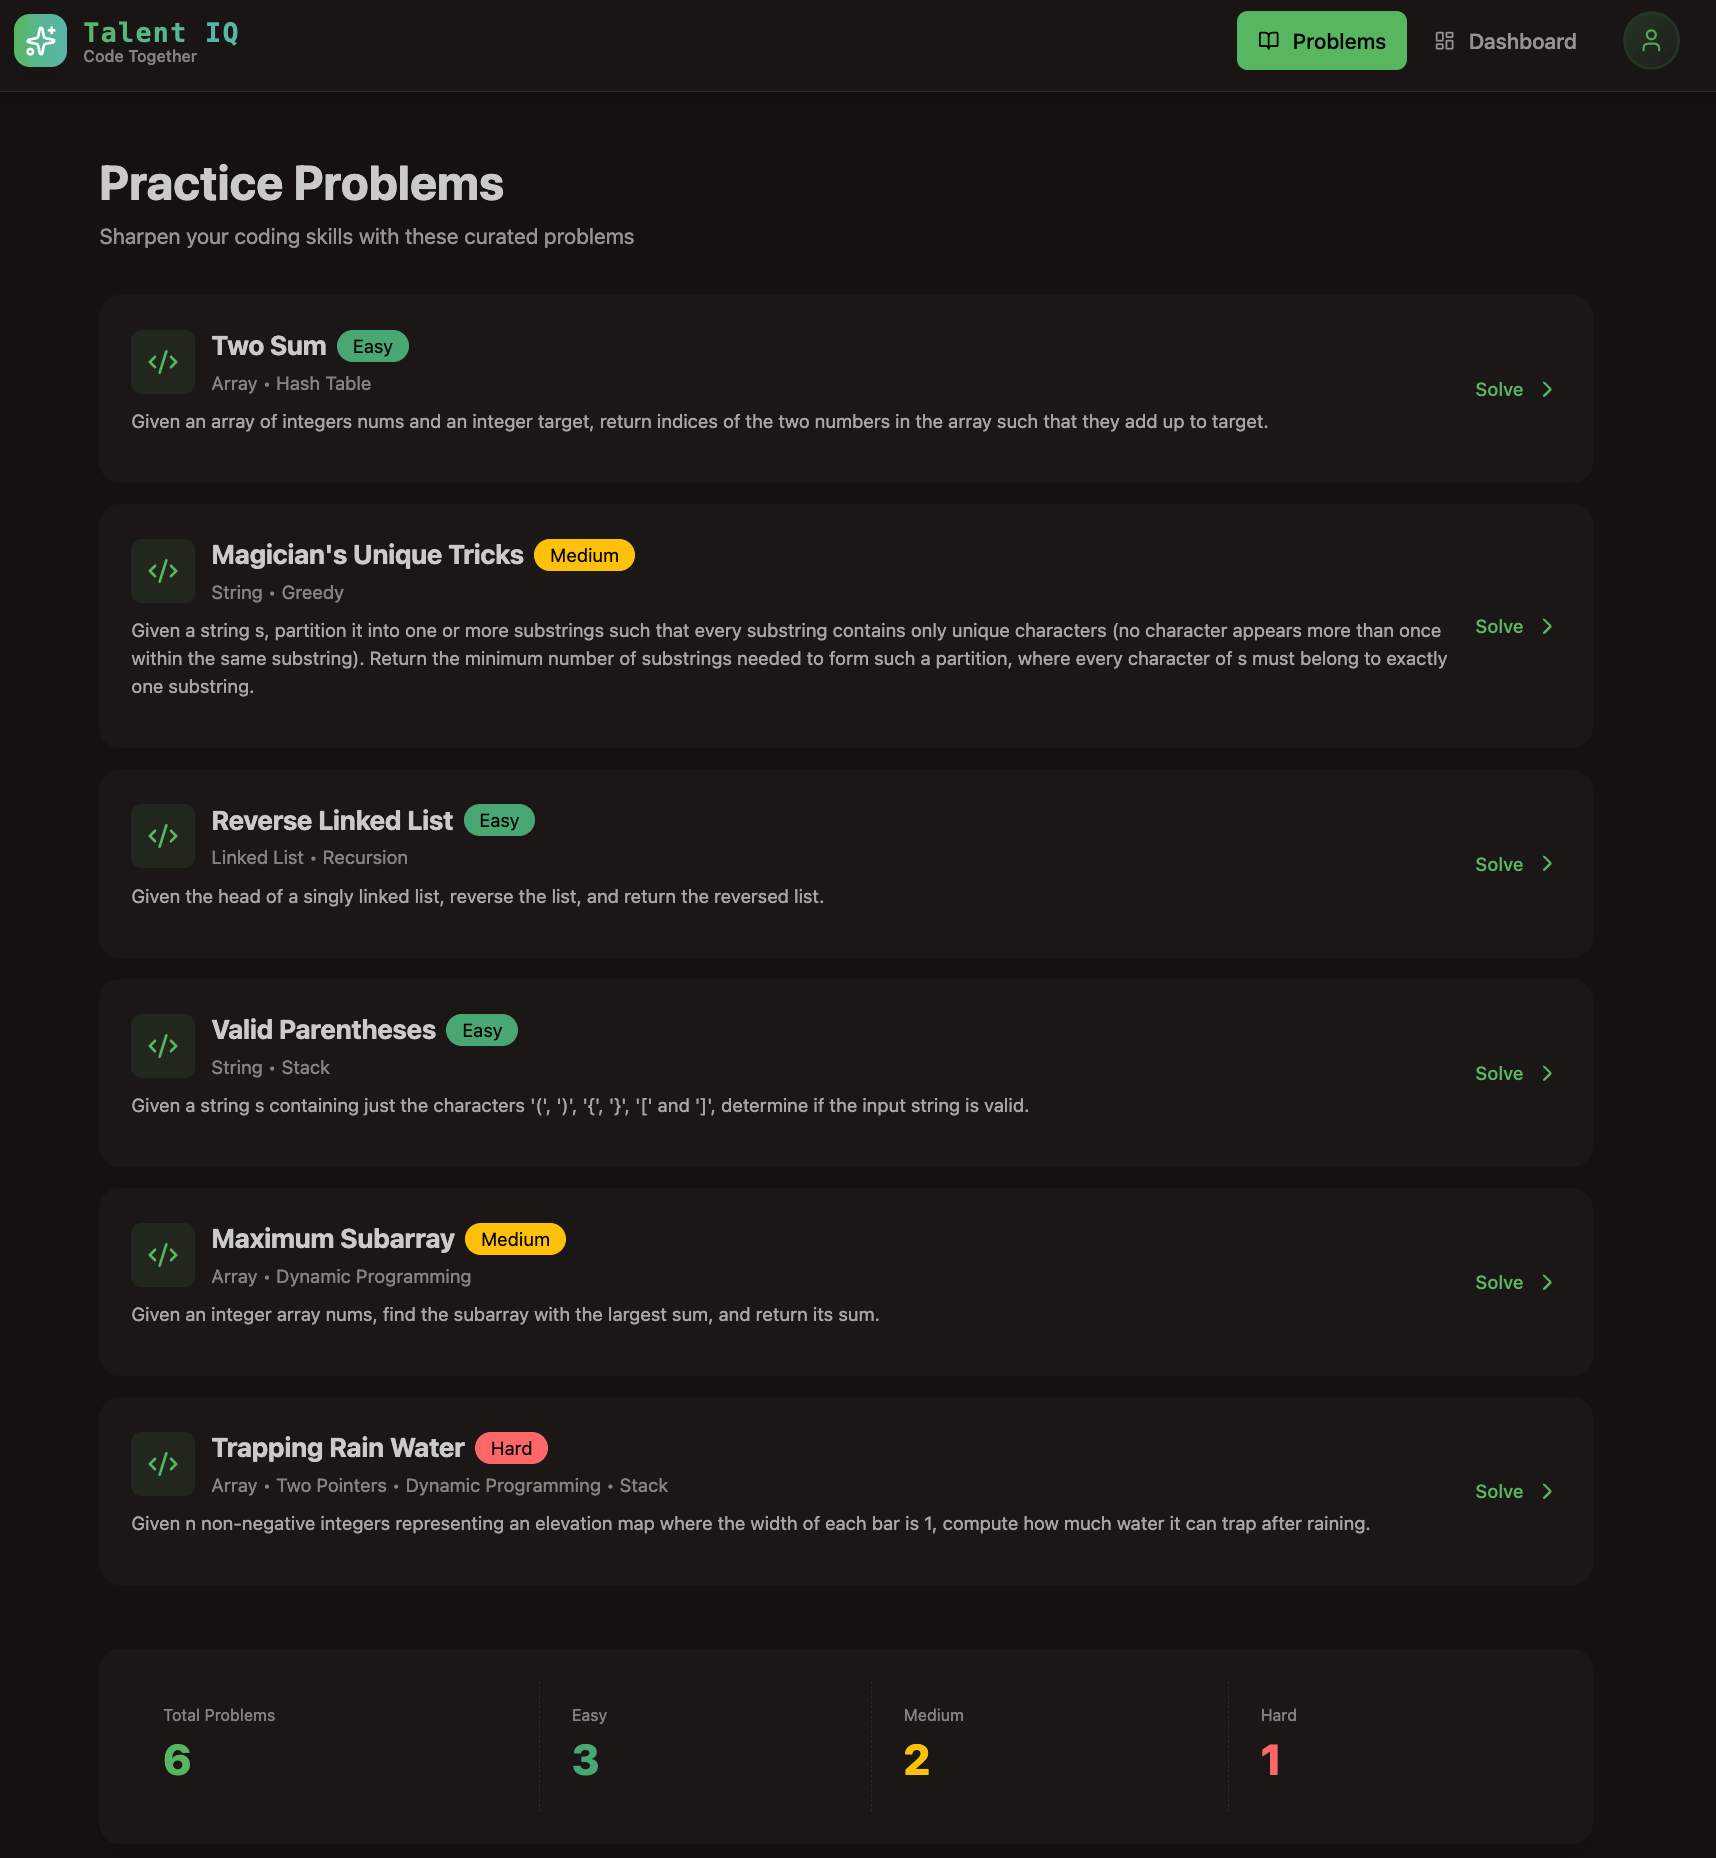Click the chevron arrow on Trapping Rain Water row

(1547, 1491)
